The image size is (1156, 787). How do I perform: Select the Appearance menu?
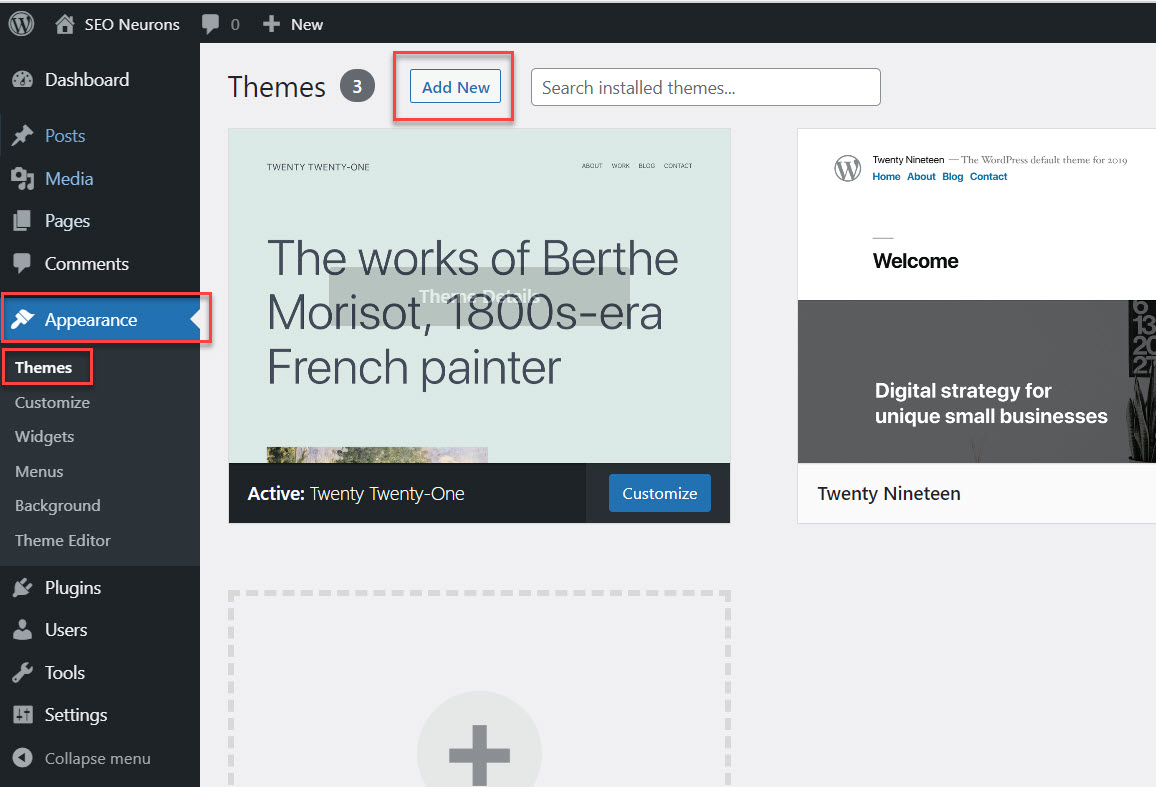(x=100, y=319)
